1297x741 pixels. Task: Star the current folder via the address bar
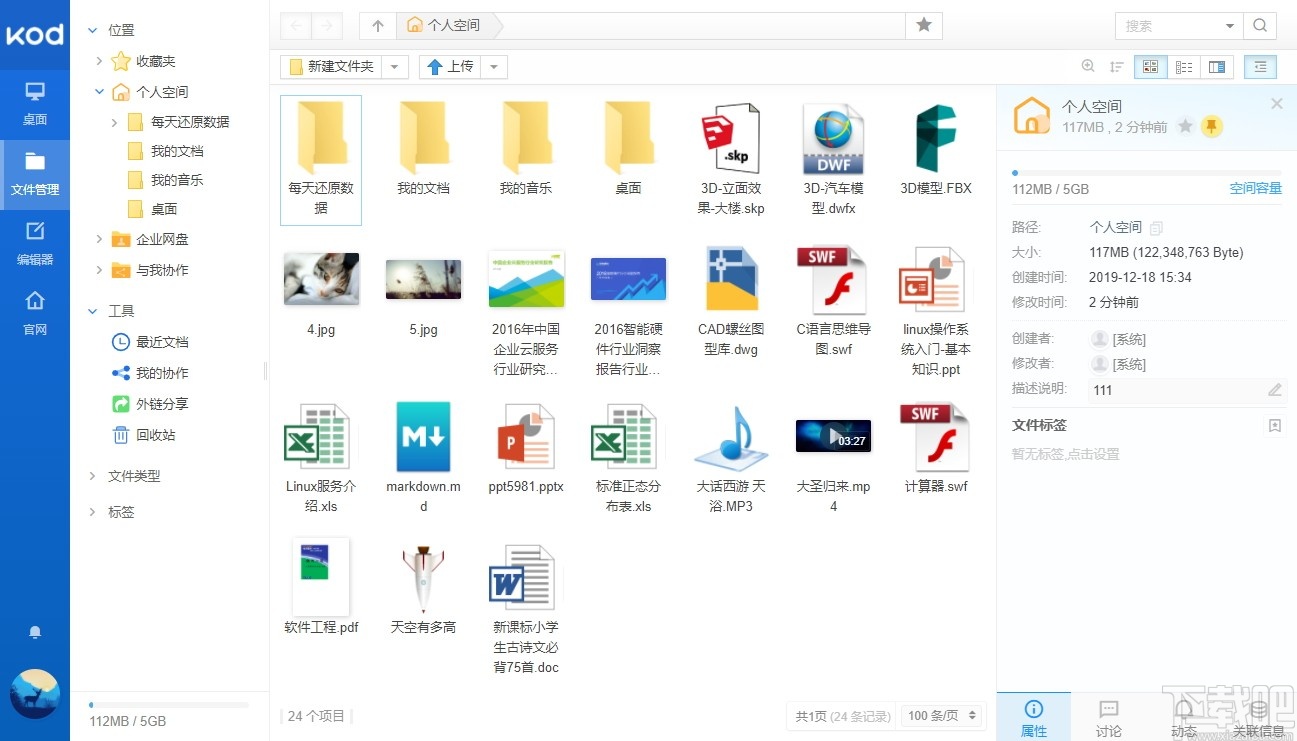(924, 26)
